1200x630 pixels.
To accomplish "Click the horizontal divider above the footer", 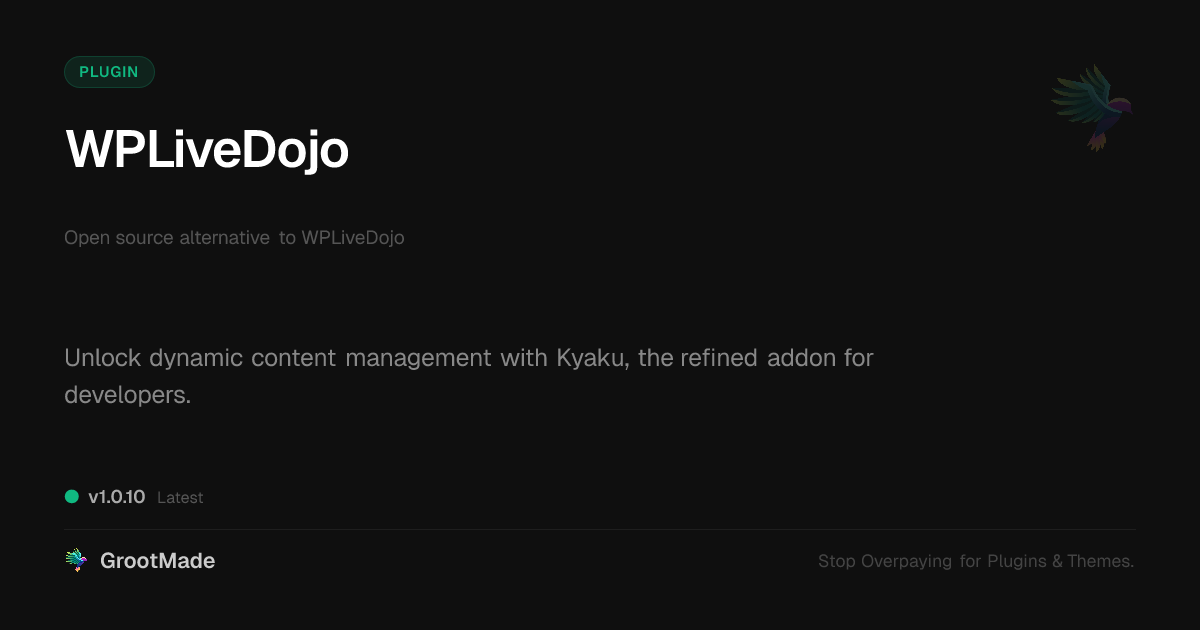I will [600, 529].
